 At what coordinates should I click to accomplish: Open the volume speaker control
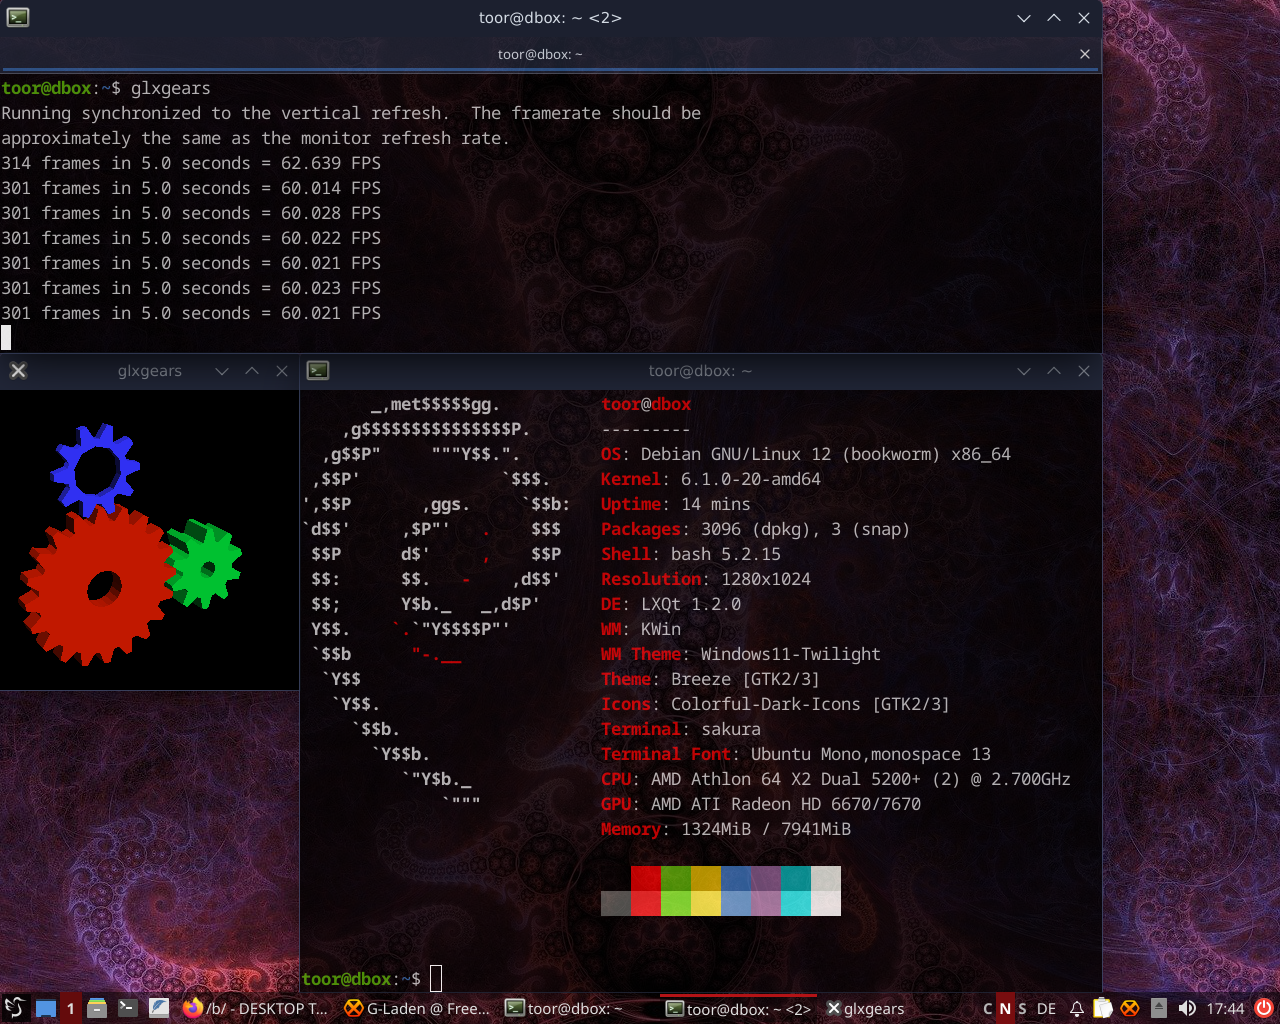(x=1187, y=1008)
